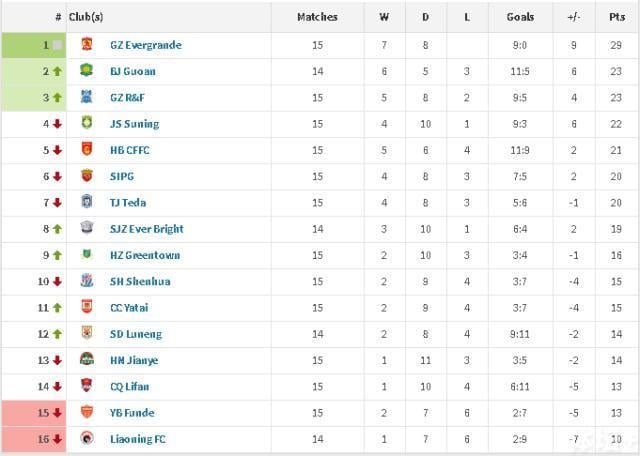640x456 pixels.
Task: Click the green up arrow beside rank 2
Action: pyautogui.click(x=57, y=71)
